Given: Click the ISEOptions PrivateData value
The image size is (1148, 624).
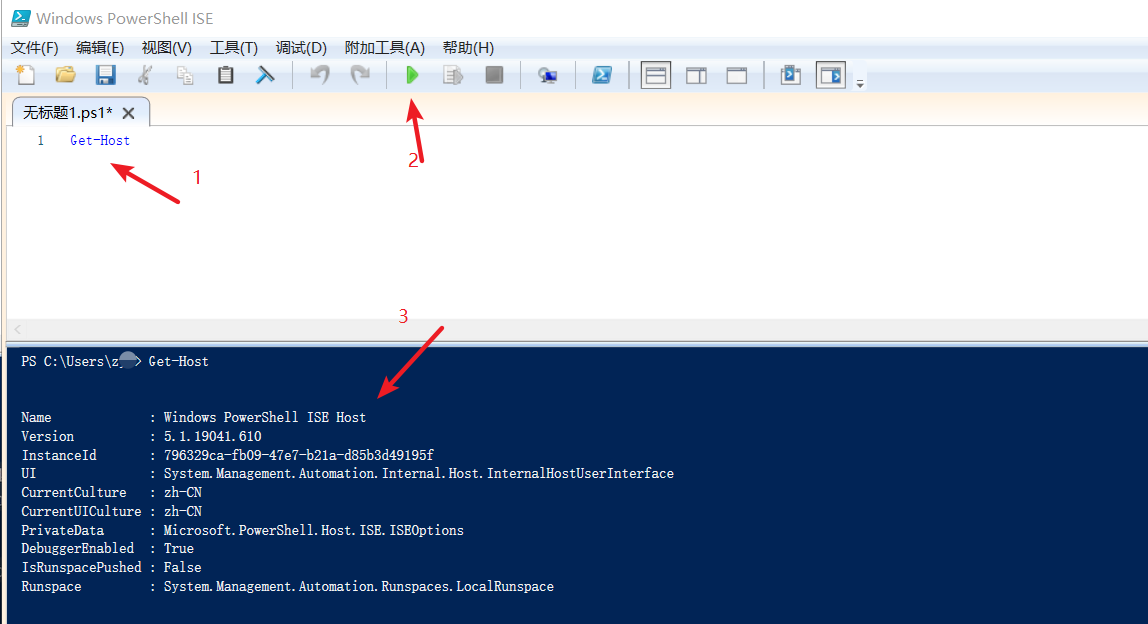Looking at the screenshot, I should (x=313, y=530).
